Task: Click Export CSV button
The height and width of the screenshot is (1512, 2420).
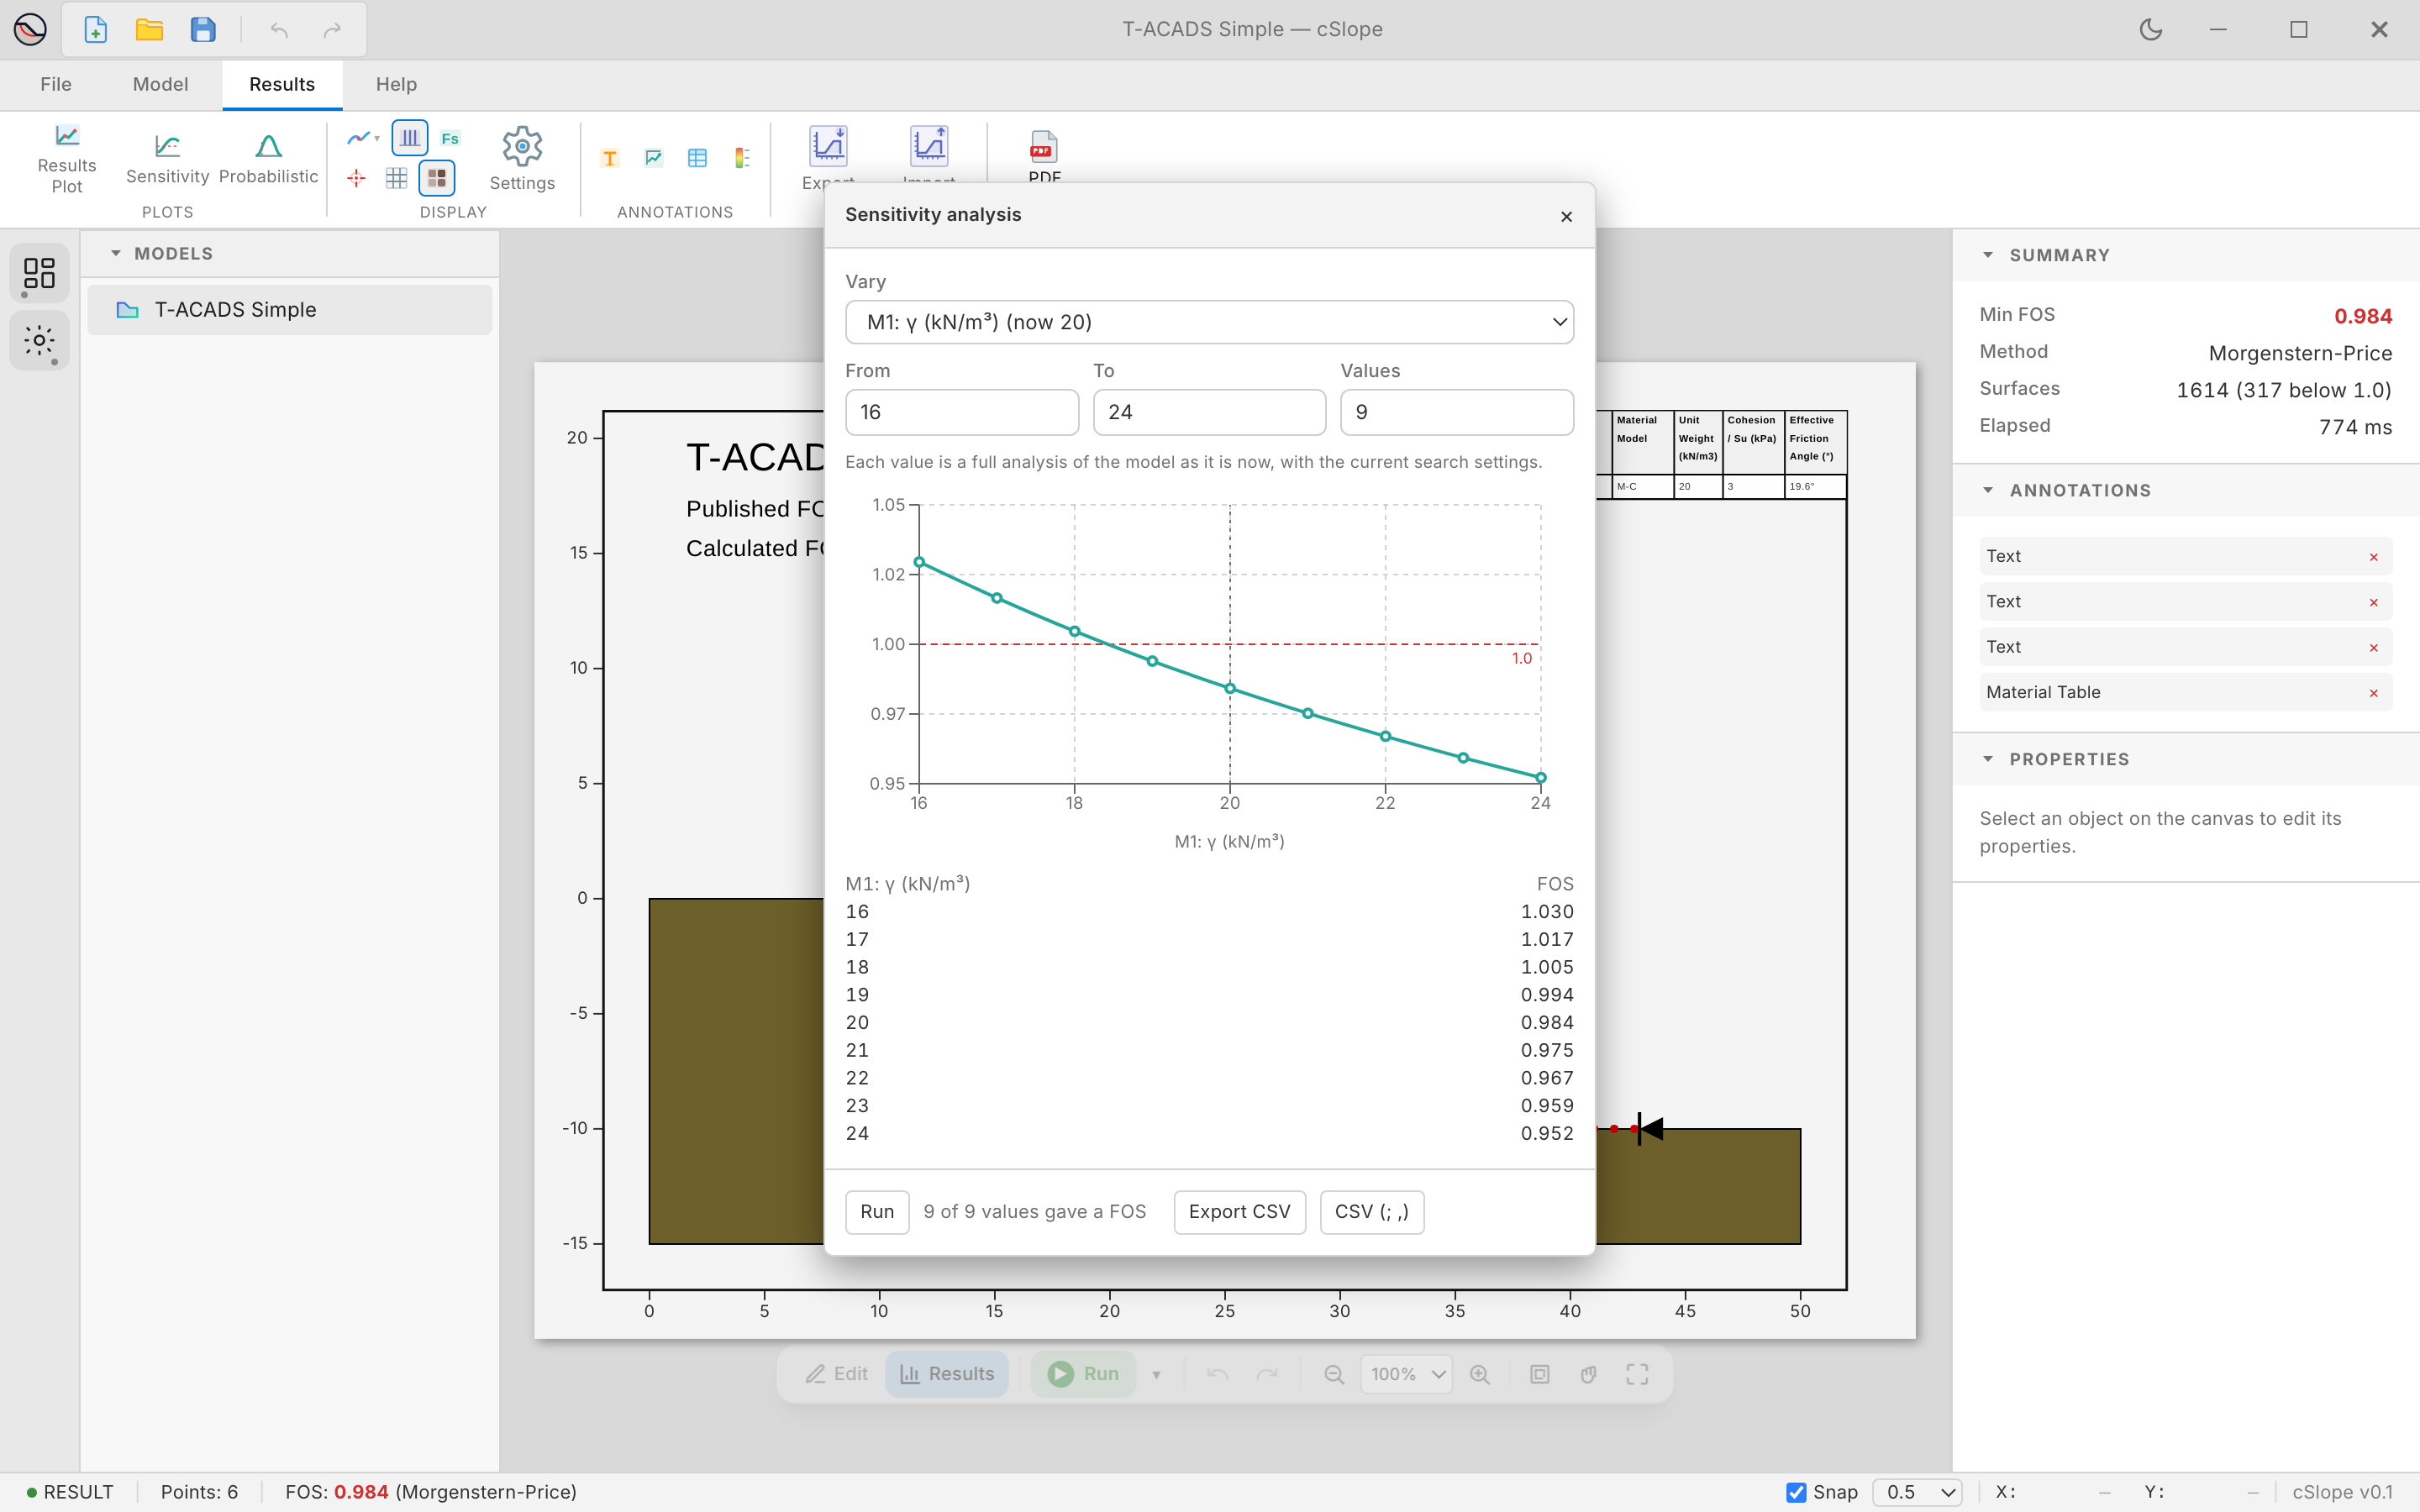Action: pos(1239,1212)
